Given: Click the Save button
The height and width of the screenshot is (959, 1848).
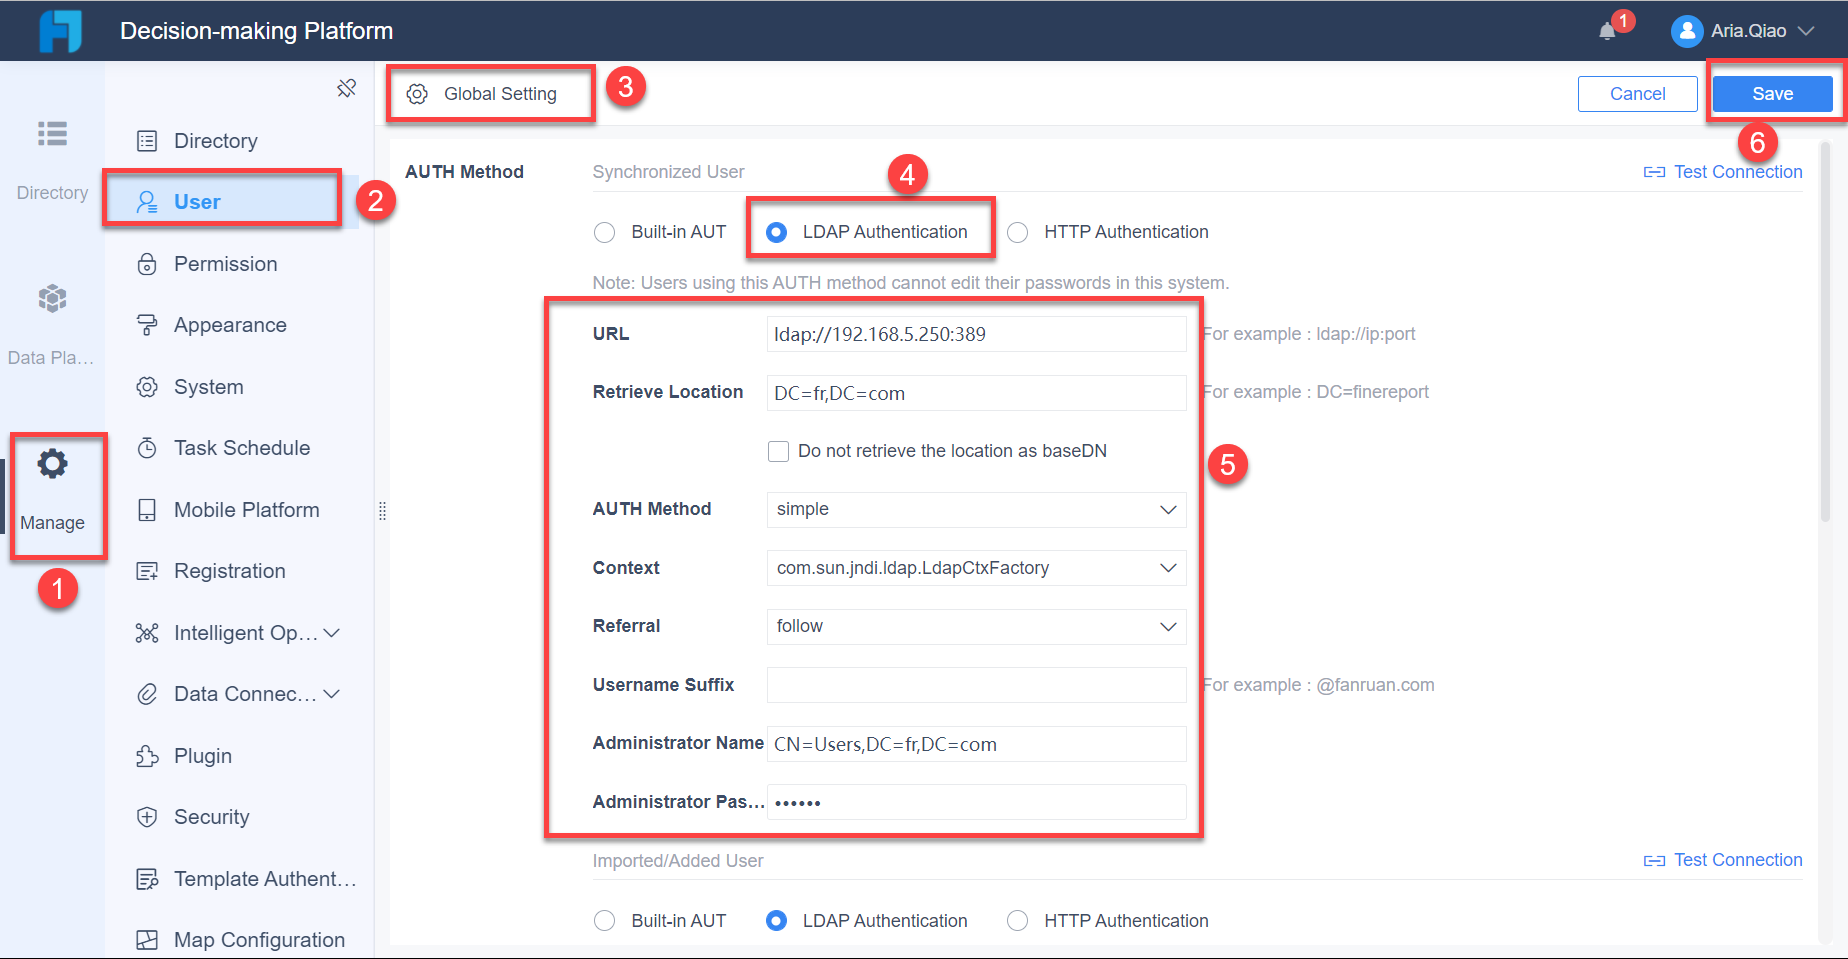Looking at the screenshot, I should click(x=1771, y=92).
